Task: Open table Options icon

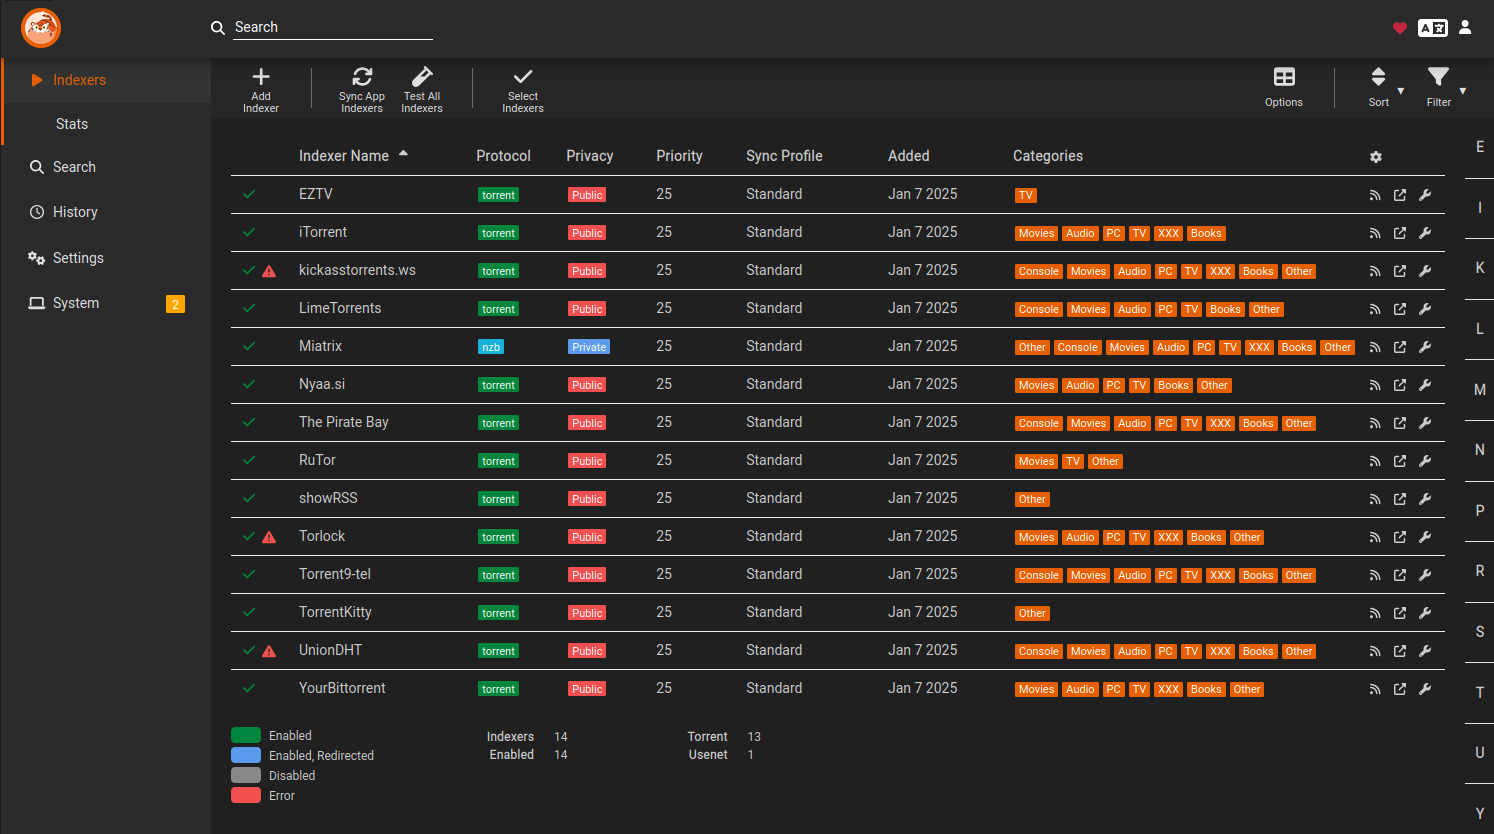Action: [1284, 77]
